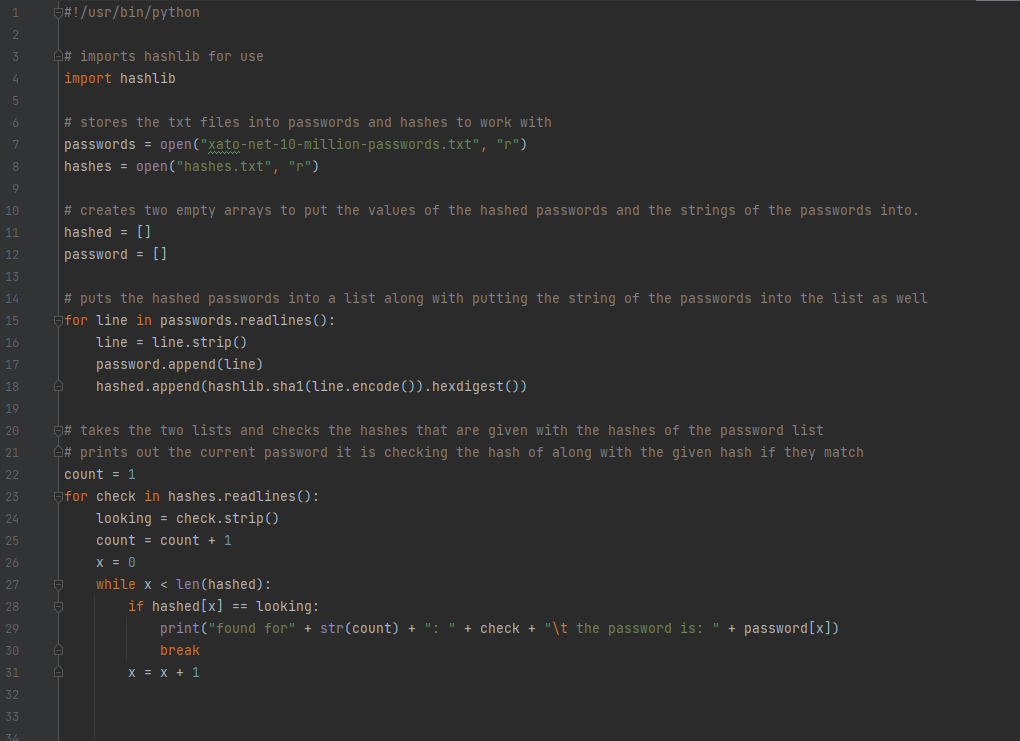1020x741 pixels.
Task: Click the fold marker beside the break statement
Action: (58, 650)
